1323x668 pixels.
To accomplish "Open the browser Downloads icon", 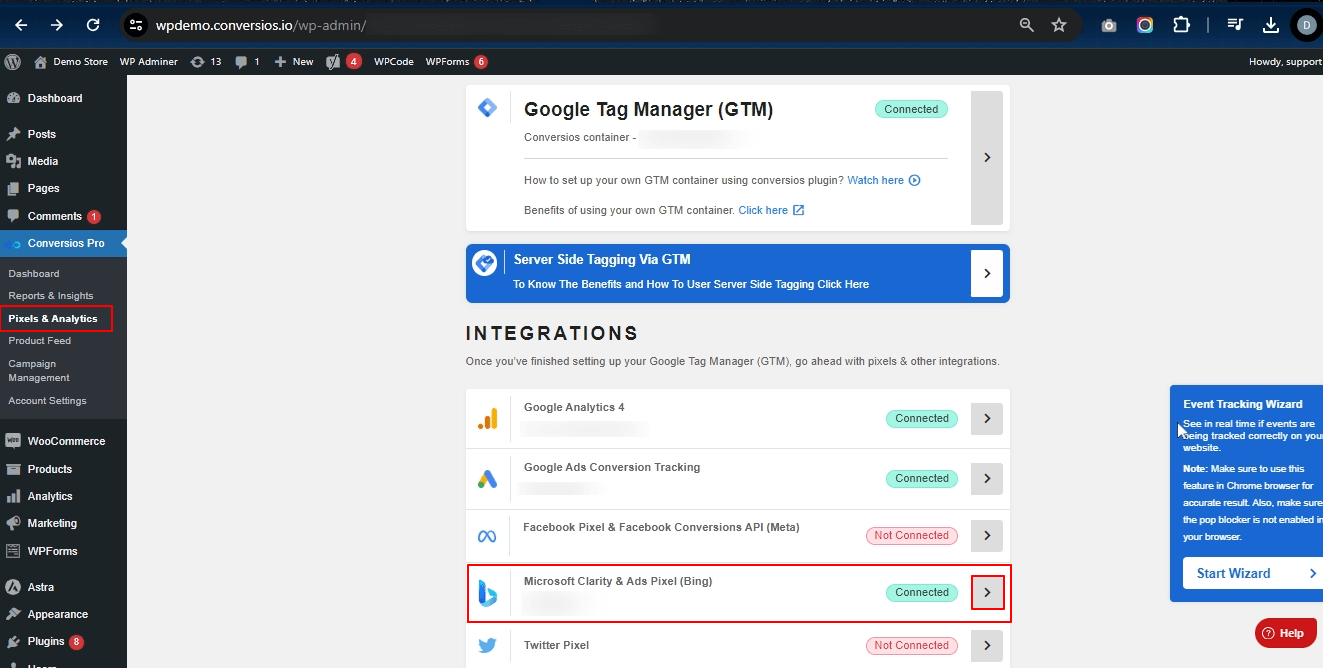I will [x=1271, y=25].
